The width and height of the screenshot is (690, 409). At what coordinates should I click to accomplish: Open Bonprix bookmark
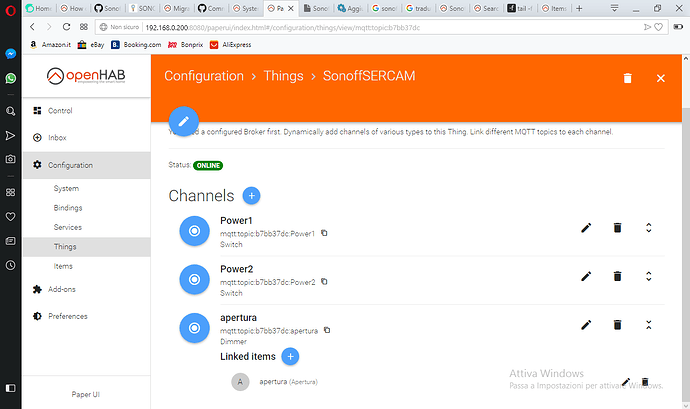tap(186, 44)
